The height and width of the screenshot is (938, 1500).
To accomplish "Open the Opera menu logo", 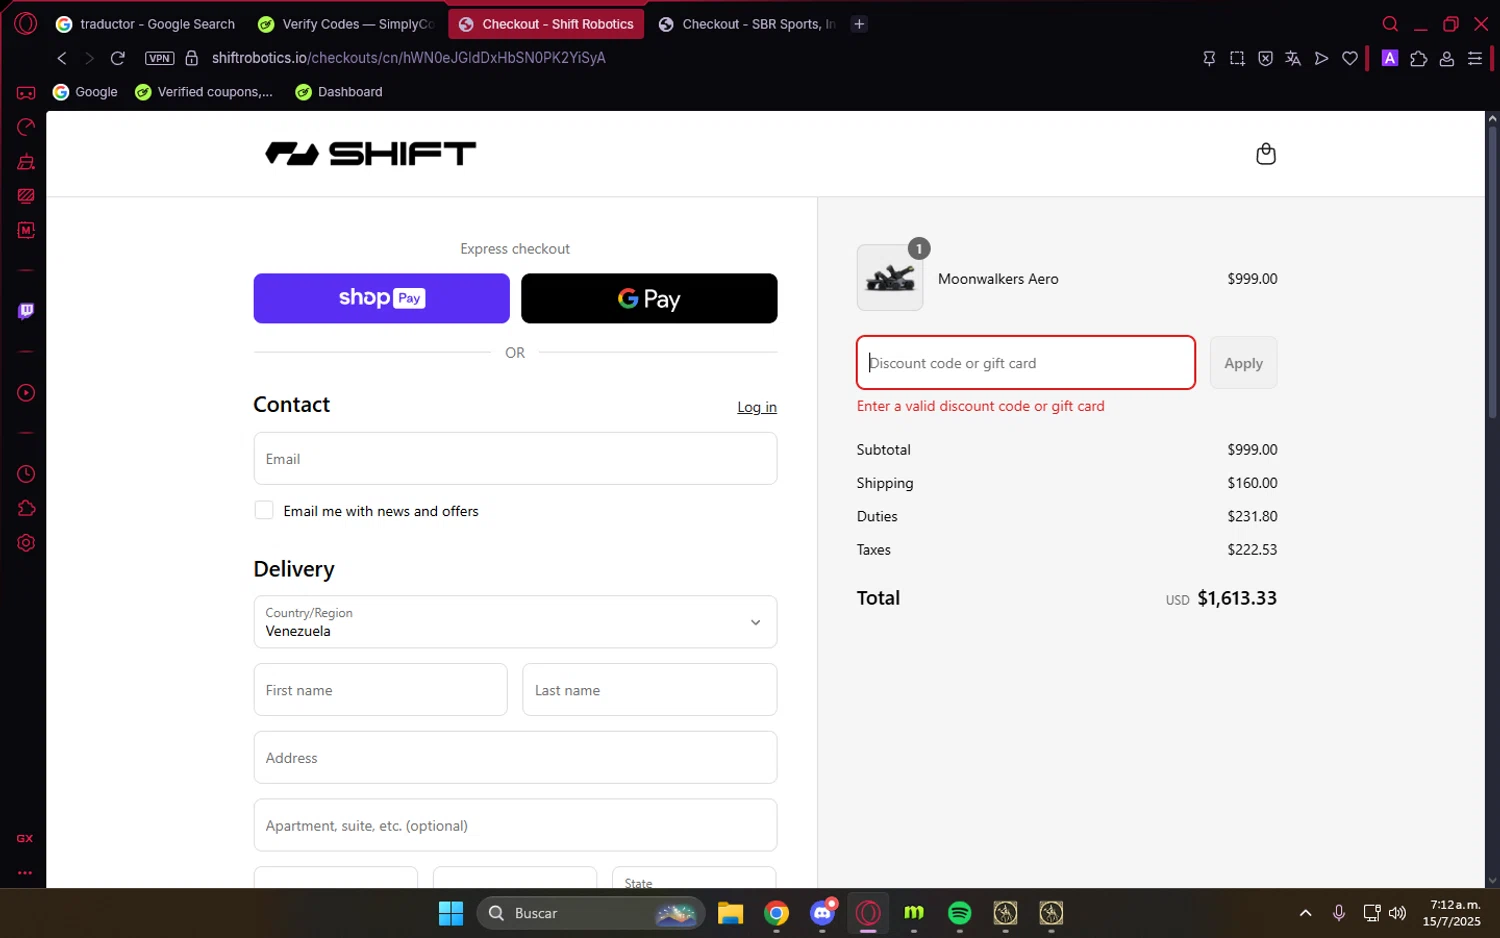I will point(26,24).
